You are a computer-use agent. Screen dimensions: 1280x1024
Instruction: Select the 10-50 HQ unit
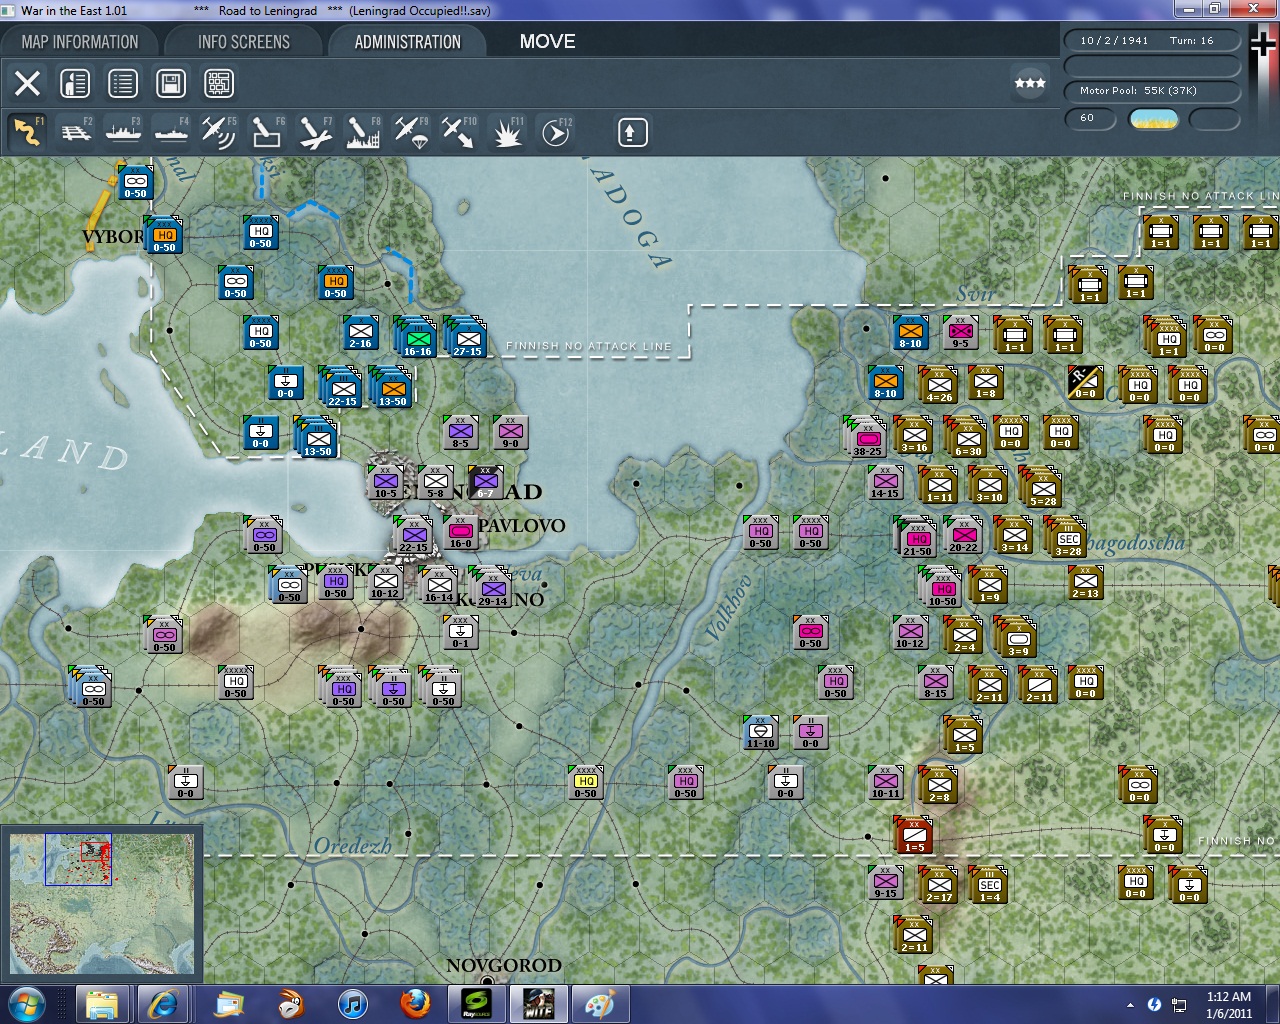(941, 588)
